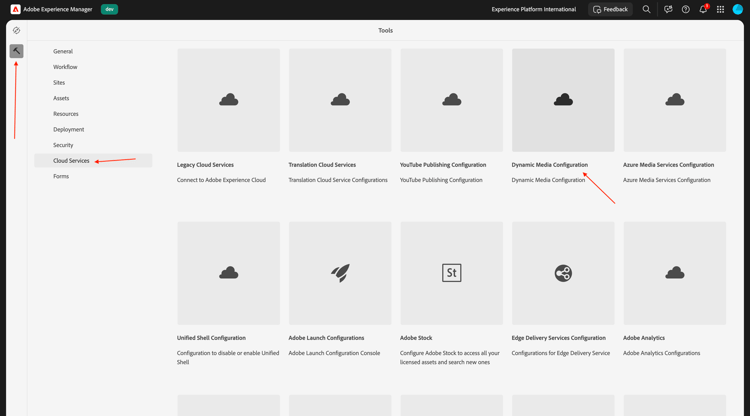The image size is (750, 416).
Task: Click the Adobe Analytics title link
Action: click(644, 338)
